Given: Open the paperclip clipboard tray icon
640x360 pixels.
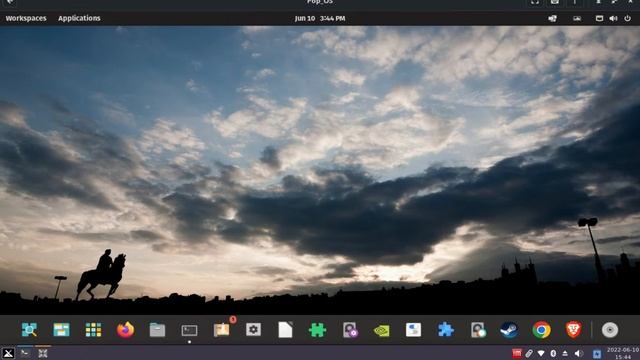Looking at the screenshot, I should pyautogui.click(x=529, y=353).
